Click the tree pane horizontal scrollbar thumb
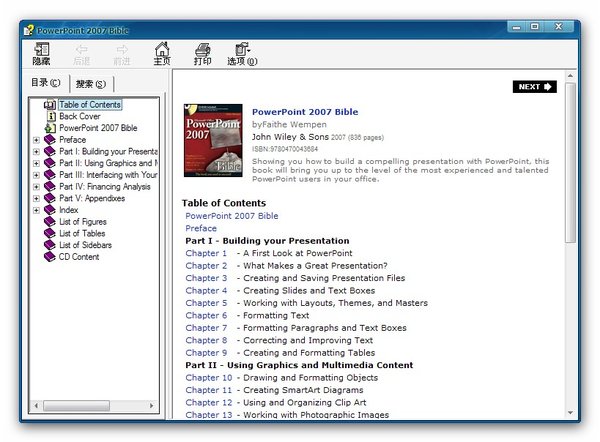Screen dimensions: 600x442 click(x=77, y=406)
